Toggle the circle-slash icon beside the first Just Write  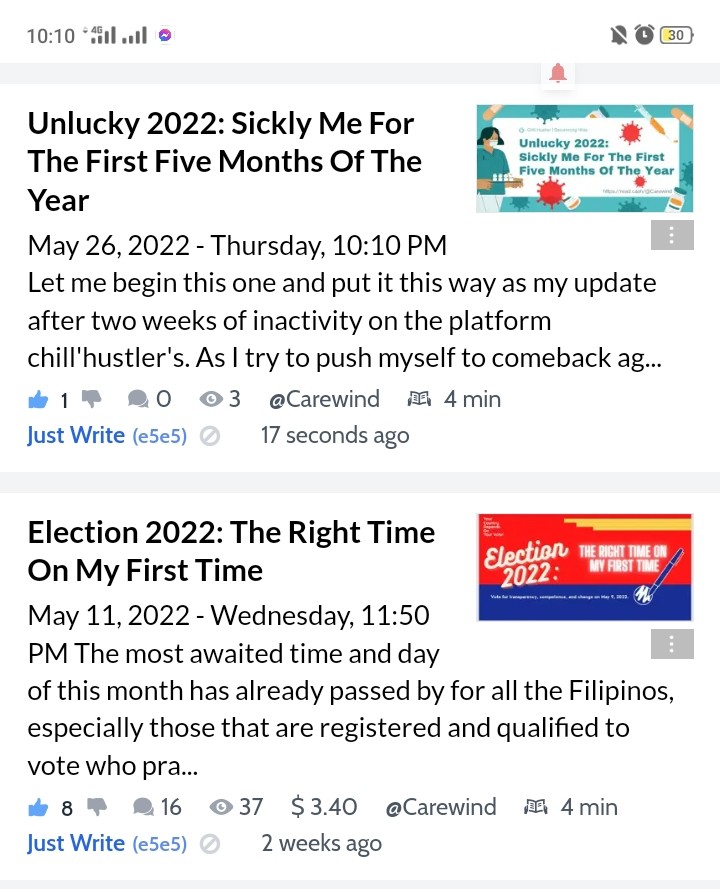(x=210, y=436)
